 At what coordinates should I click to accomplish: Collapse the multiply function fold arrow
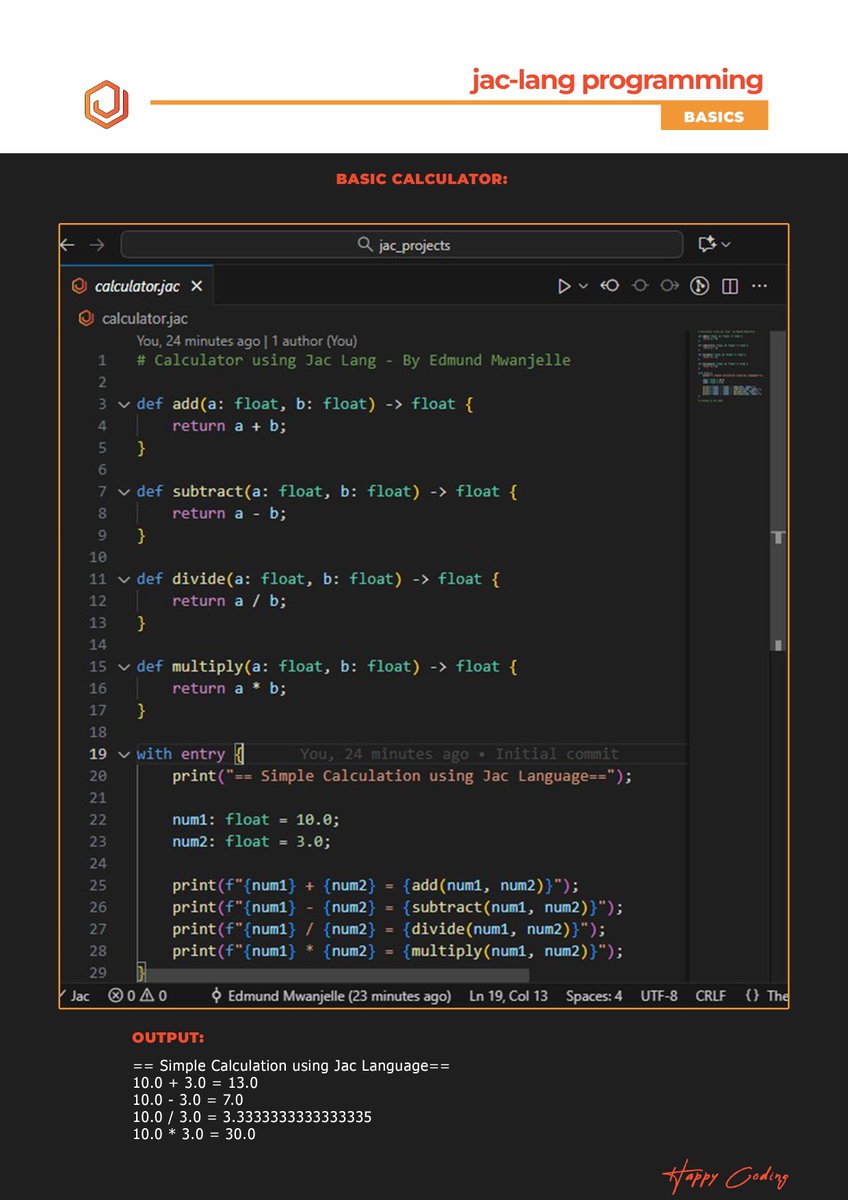tap(123, 667)
